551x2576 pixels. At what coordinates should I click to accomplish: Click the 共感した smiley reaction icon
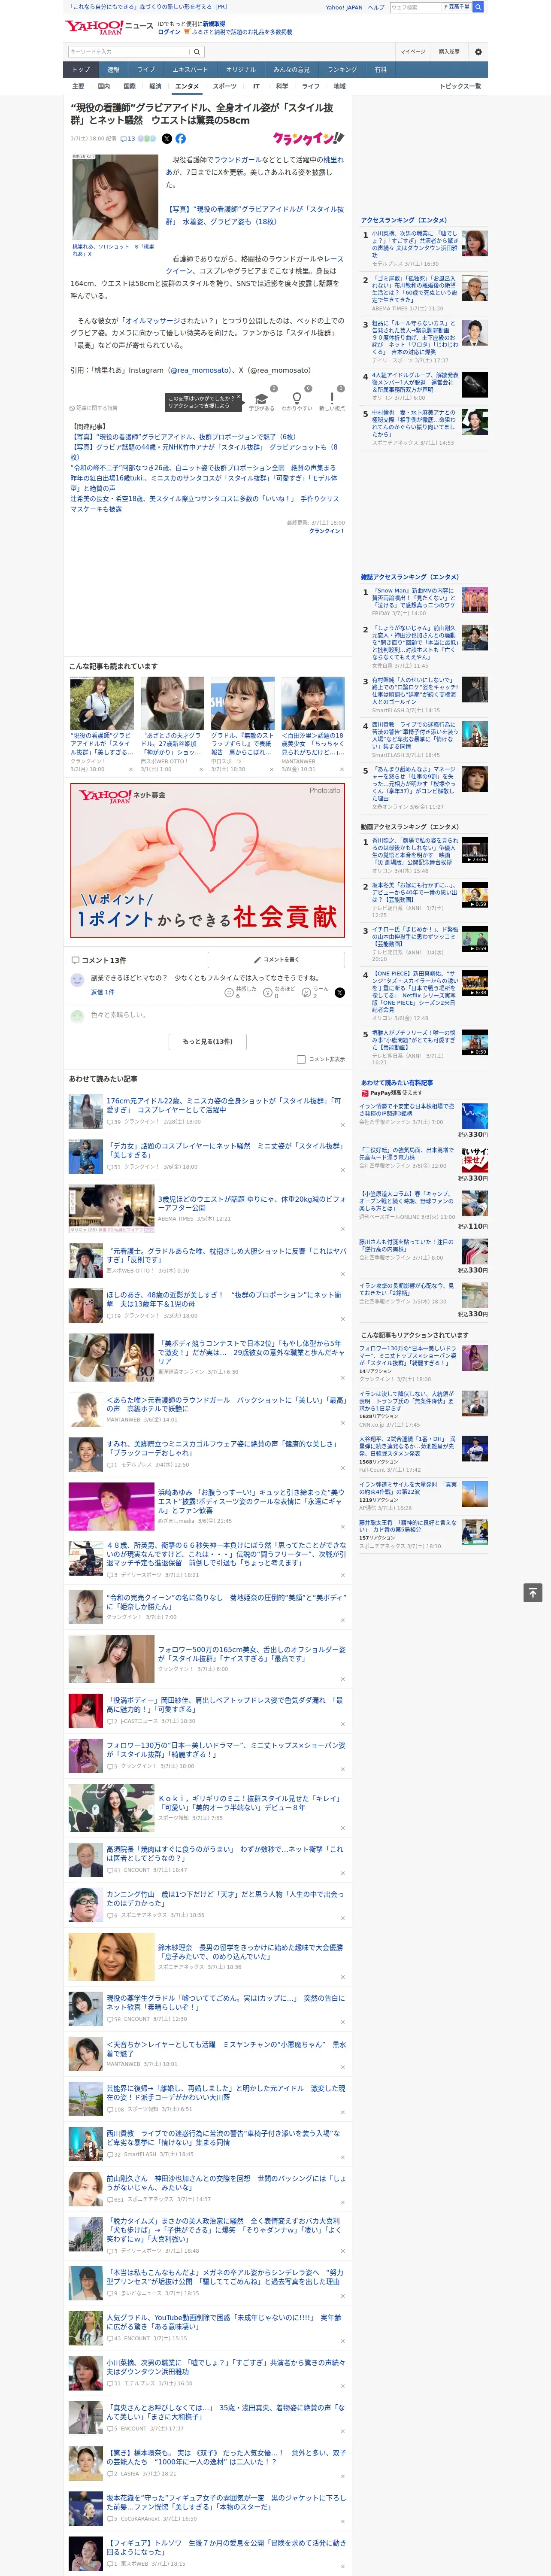coord(229,993)
